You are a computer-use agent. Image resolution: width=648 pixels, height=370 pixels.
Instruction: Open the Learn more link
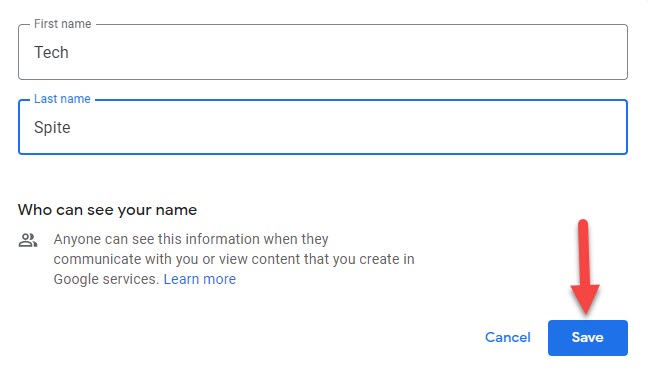coord(200,279)
